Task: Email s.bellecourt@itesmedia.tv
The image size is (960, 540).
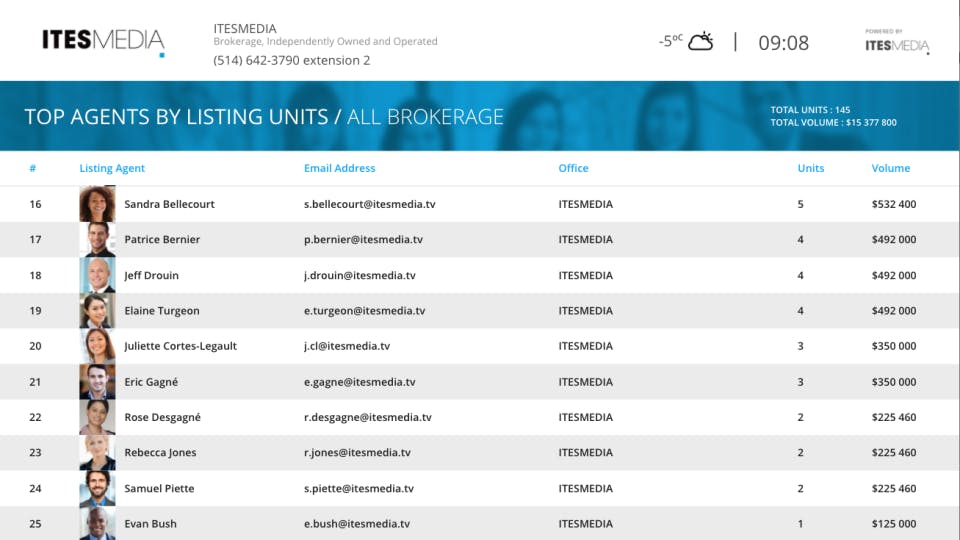Action: tap(369, 204)
